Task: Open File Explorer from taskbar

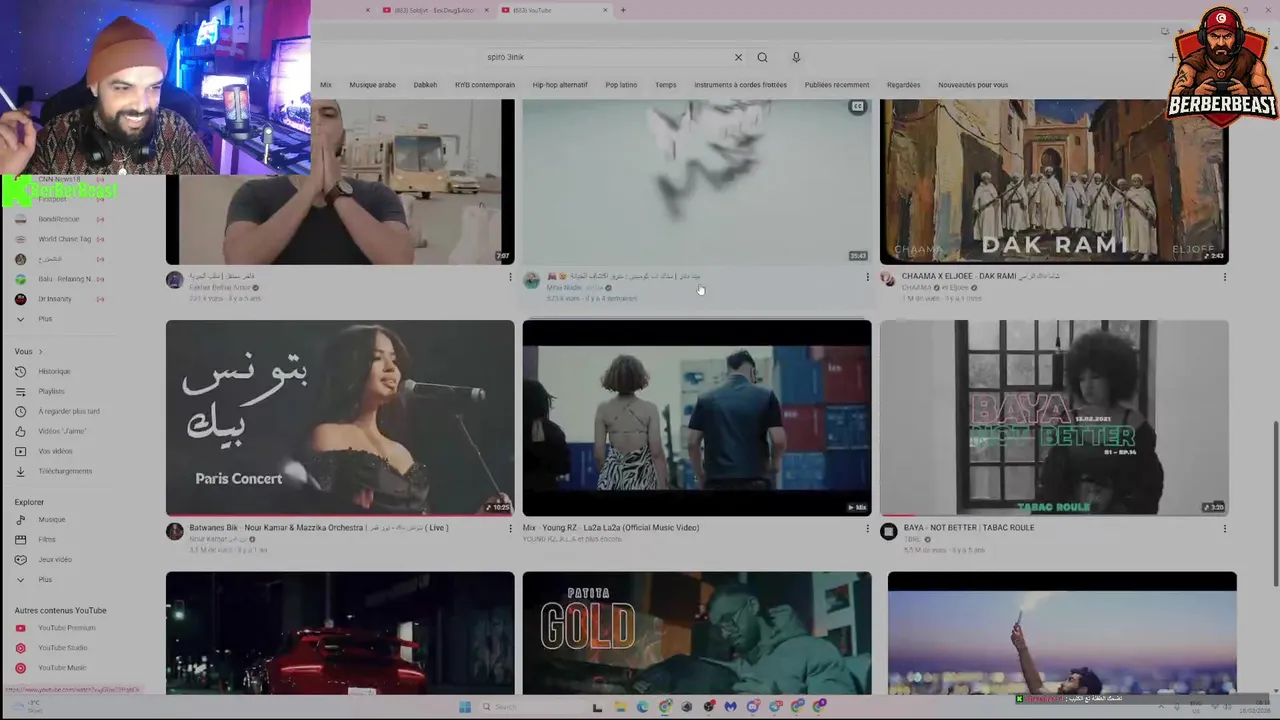Action: (620, 707)
